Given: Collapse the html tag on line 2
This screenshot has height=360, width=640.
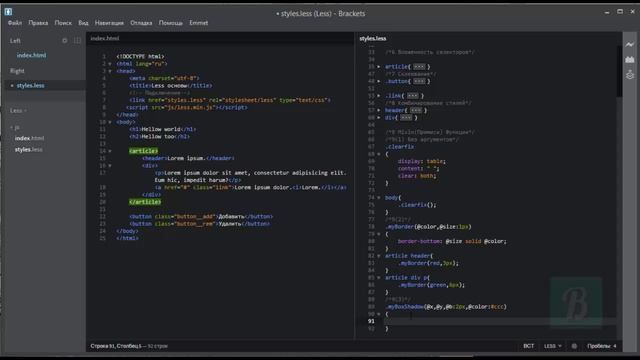Looking at the screenshot, I should pyautogui.click(x=110, y=64).
